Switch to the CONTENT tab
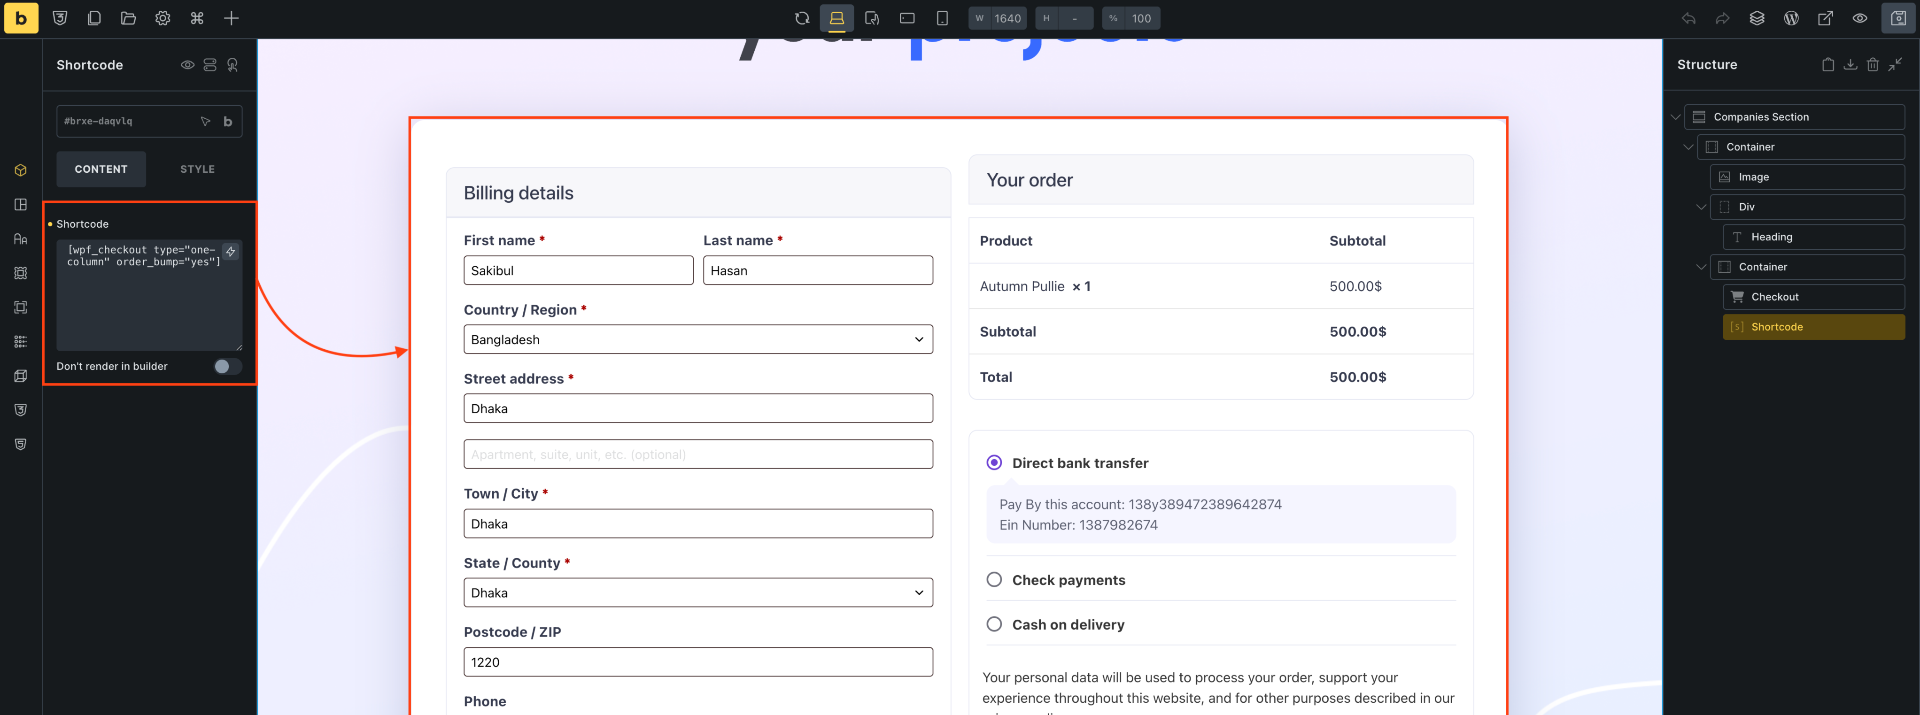This screenshot has height=715, width=1920. 101,170
